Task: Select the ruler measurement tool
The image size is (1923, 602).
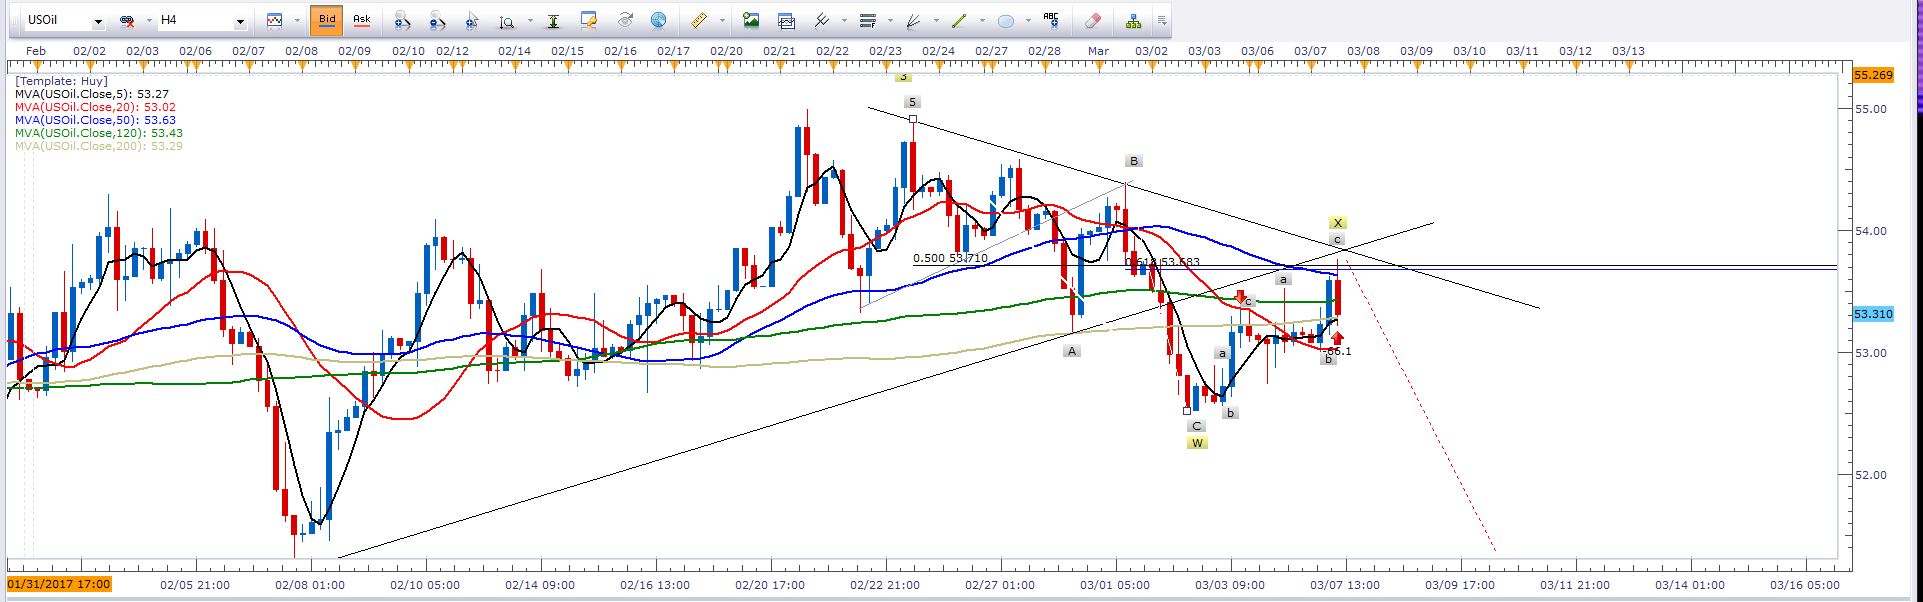Action: click(699, 20)
